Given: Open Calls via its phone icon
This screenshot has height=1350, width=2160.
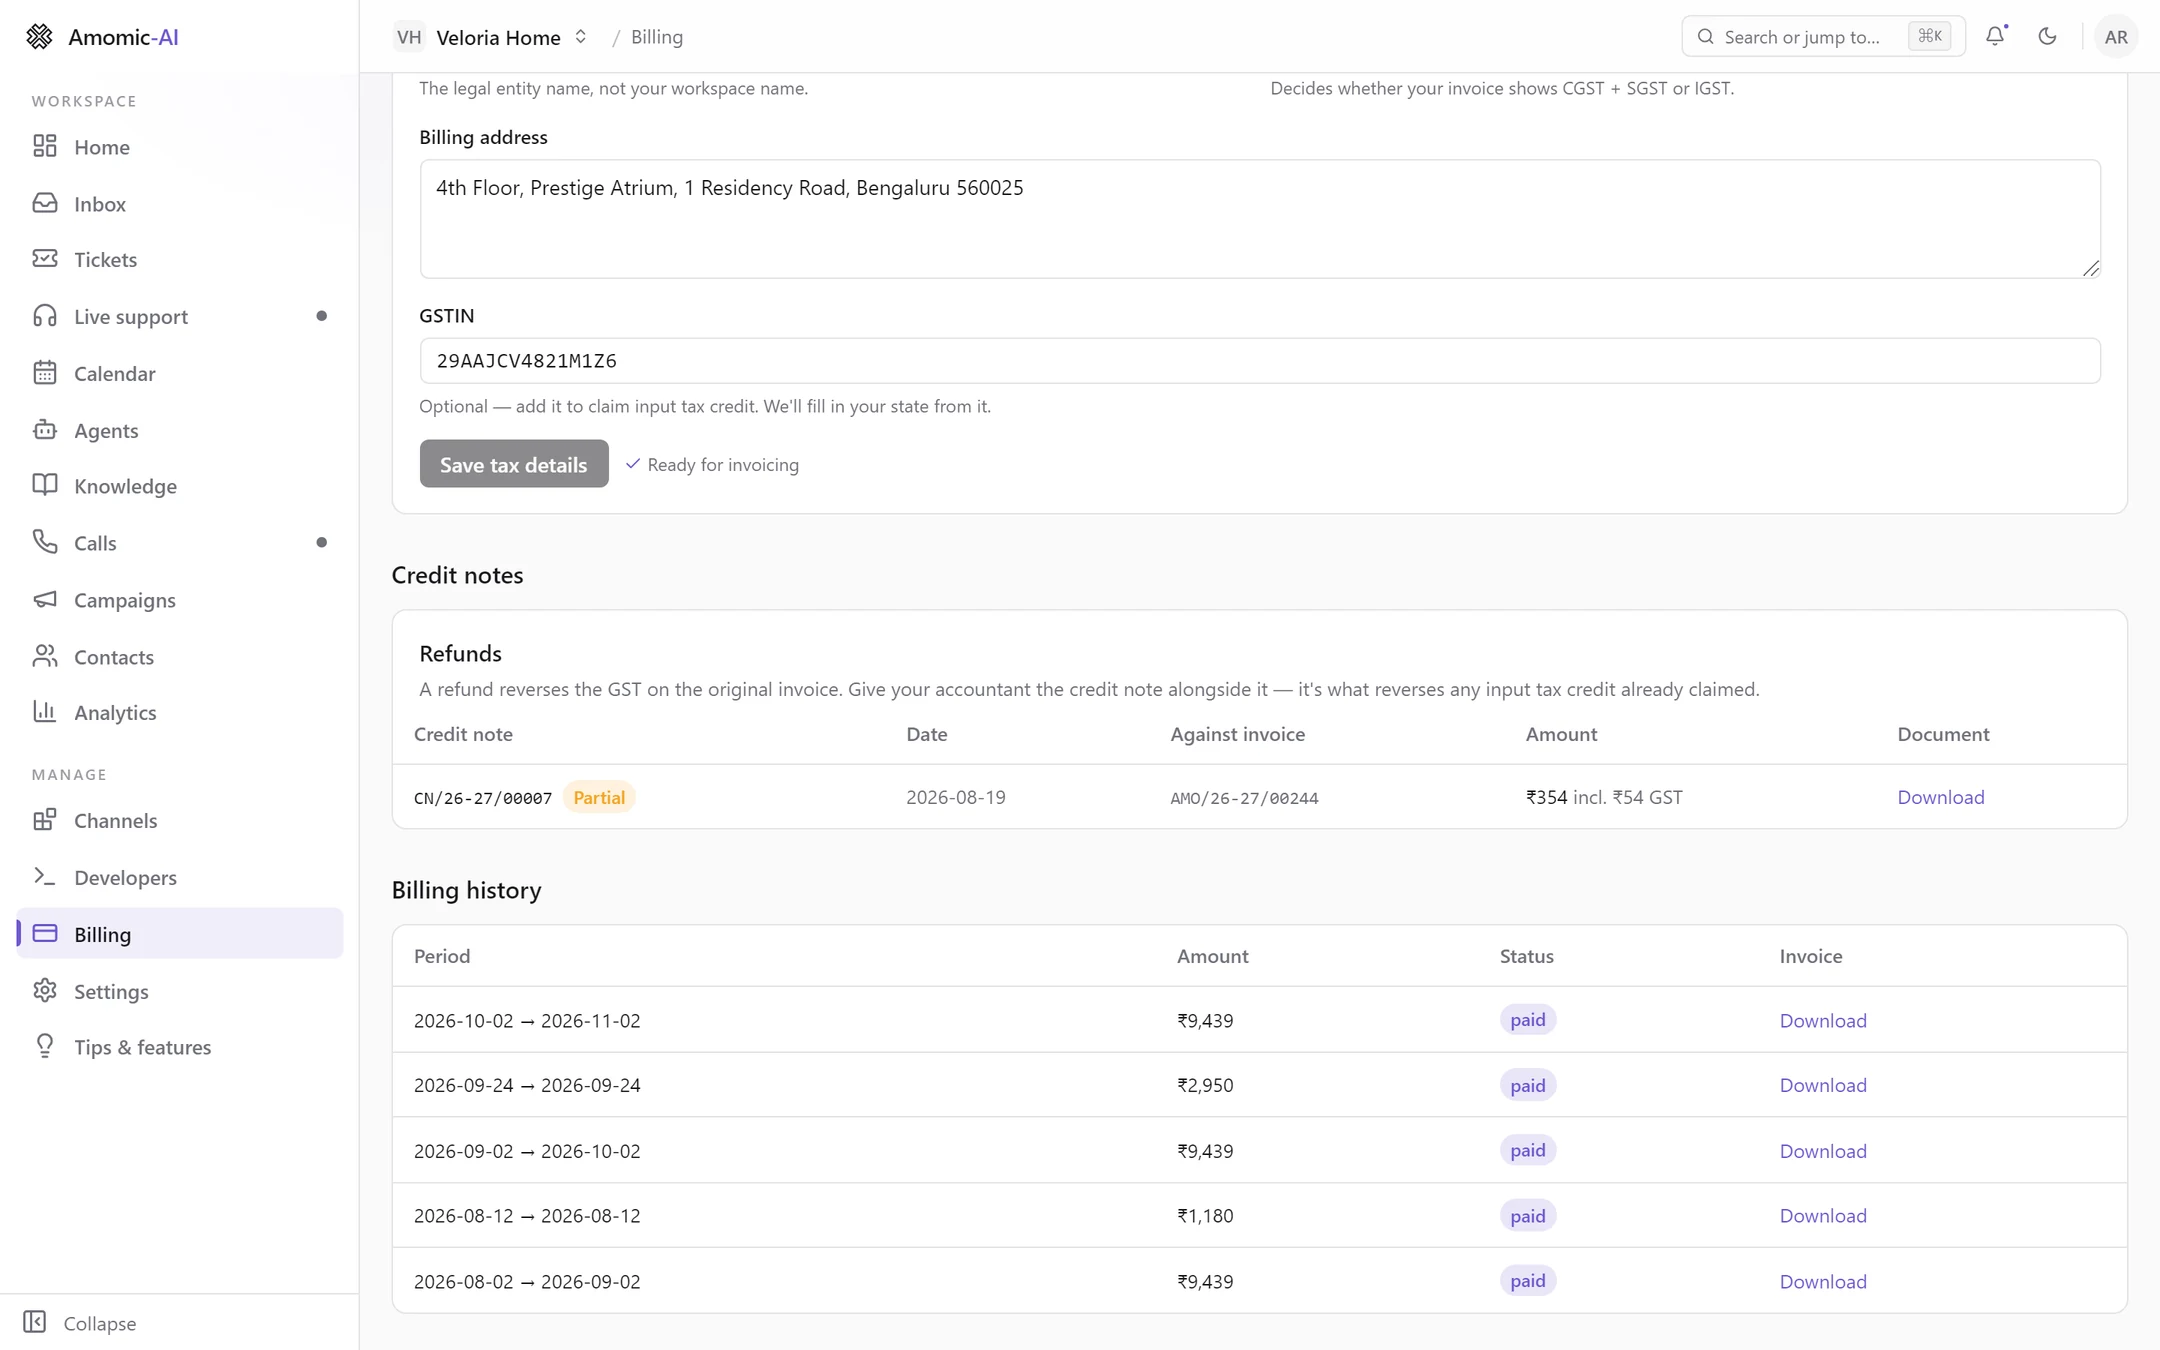Looking at the screenshot, I should 45,542.
